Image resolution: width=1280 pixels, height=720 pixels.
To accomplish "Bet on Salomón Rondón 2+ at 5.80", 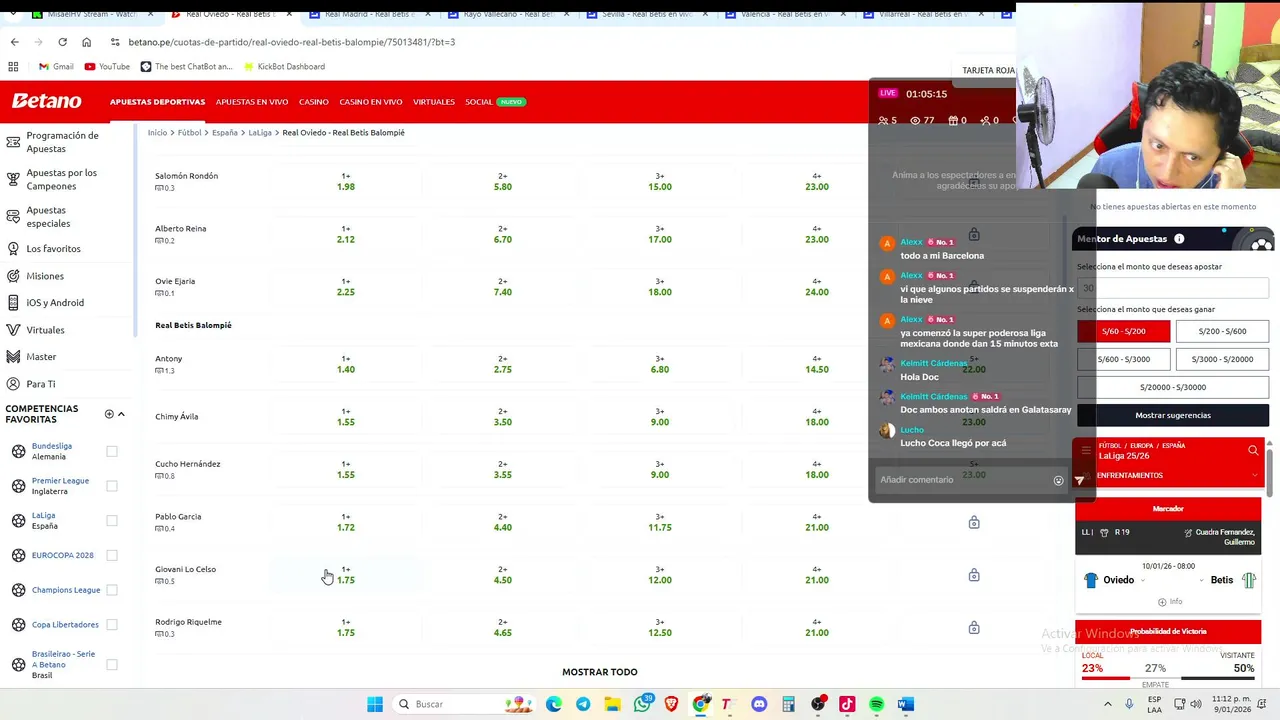I will coord(502,181).
